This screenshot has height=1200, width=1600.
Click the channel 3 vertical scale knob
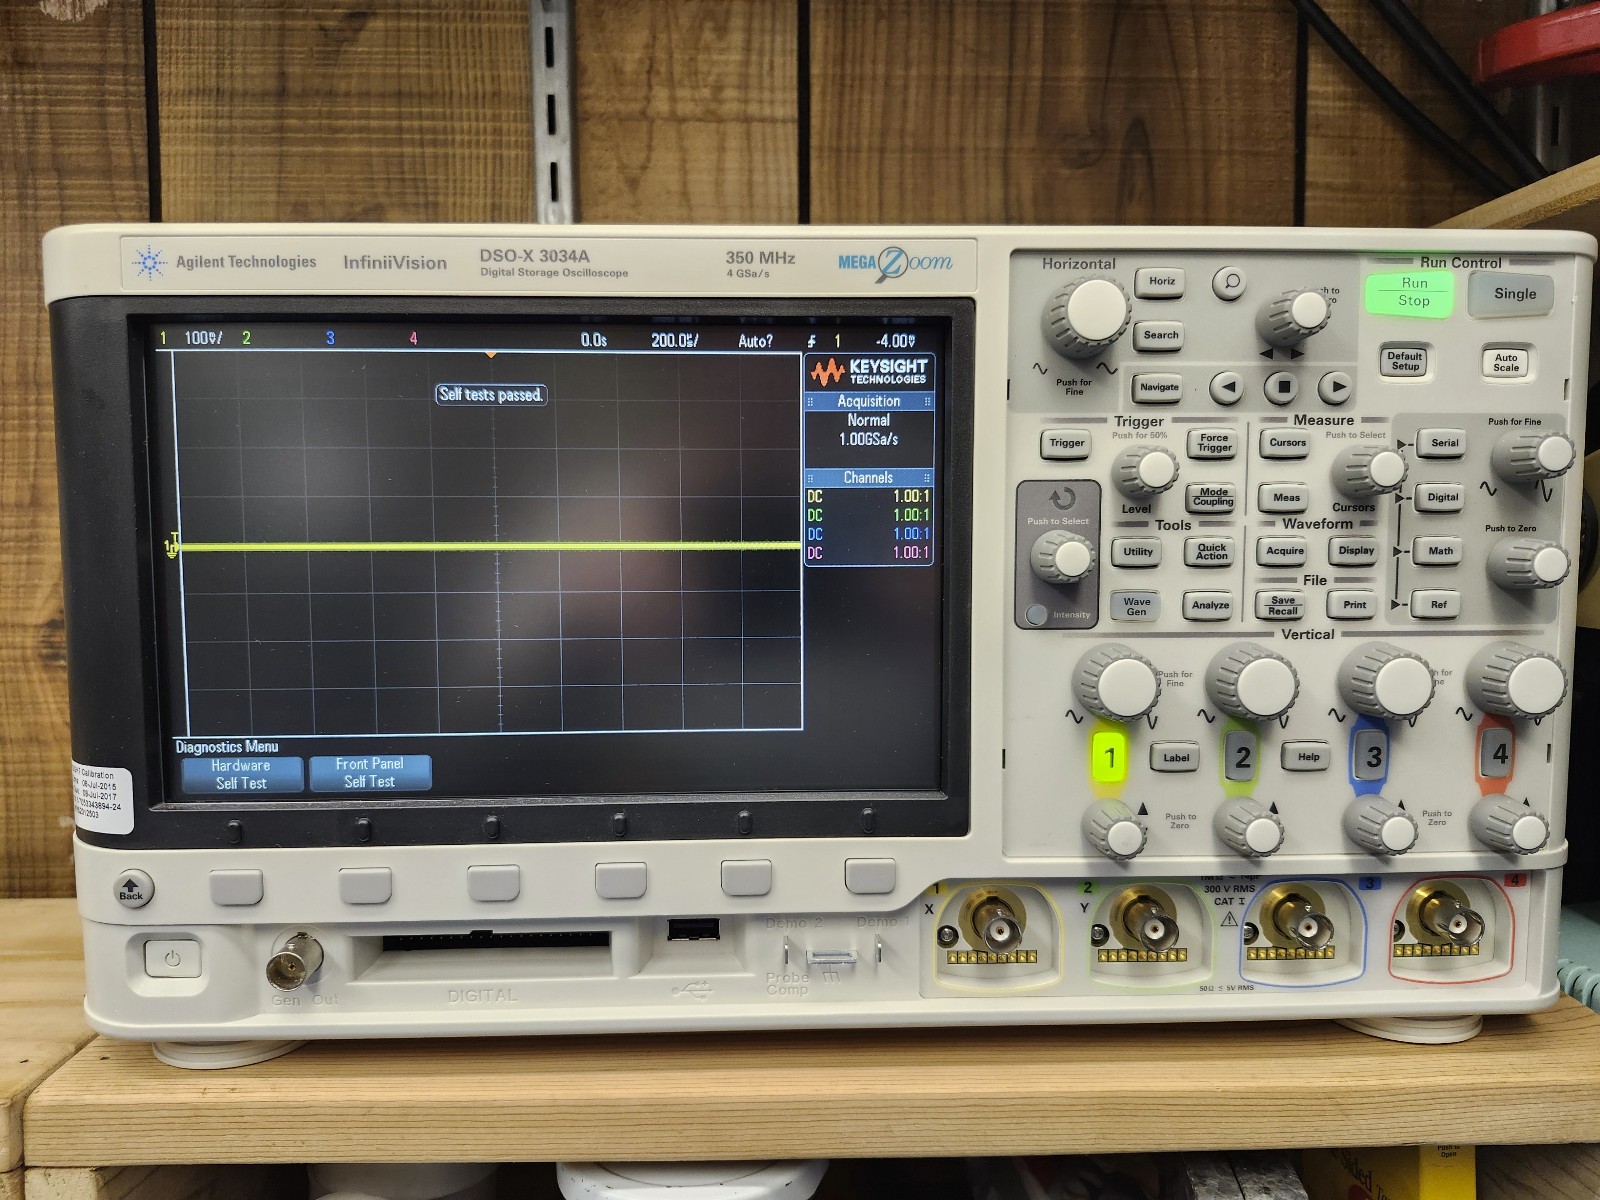point(1386,682)
